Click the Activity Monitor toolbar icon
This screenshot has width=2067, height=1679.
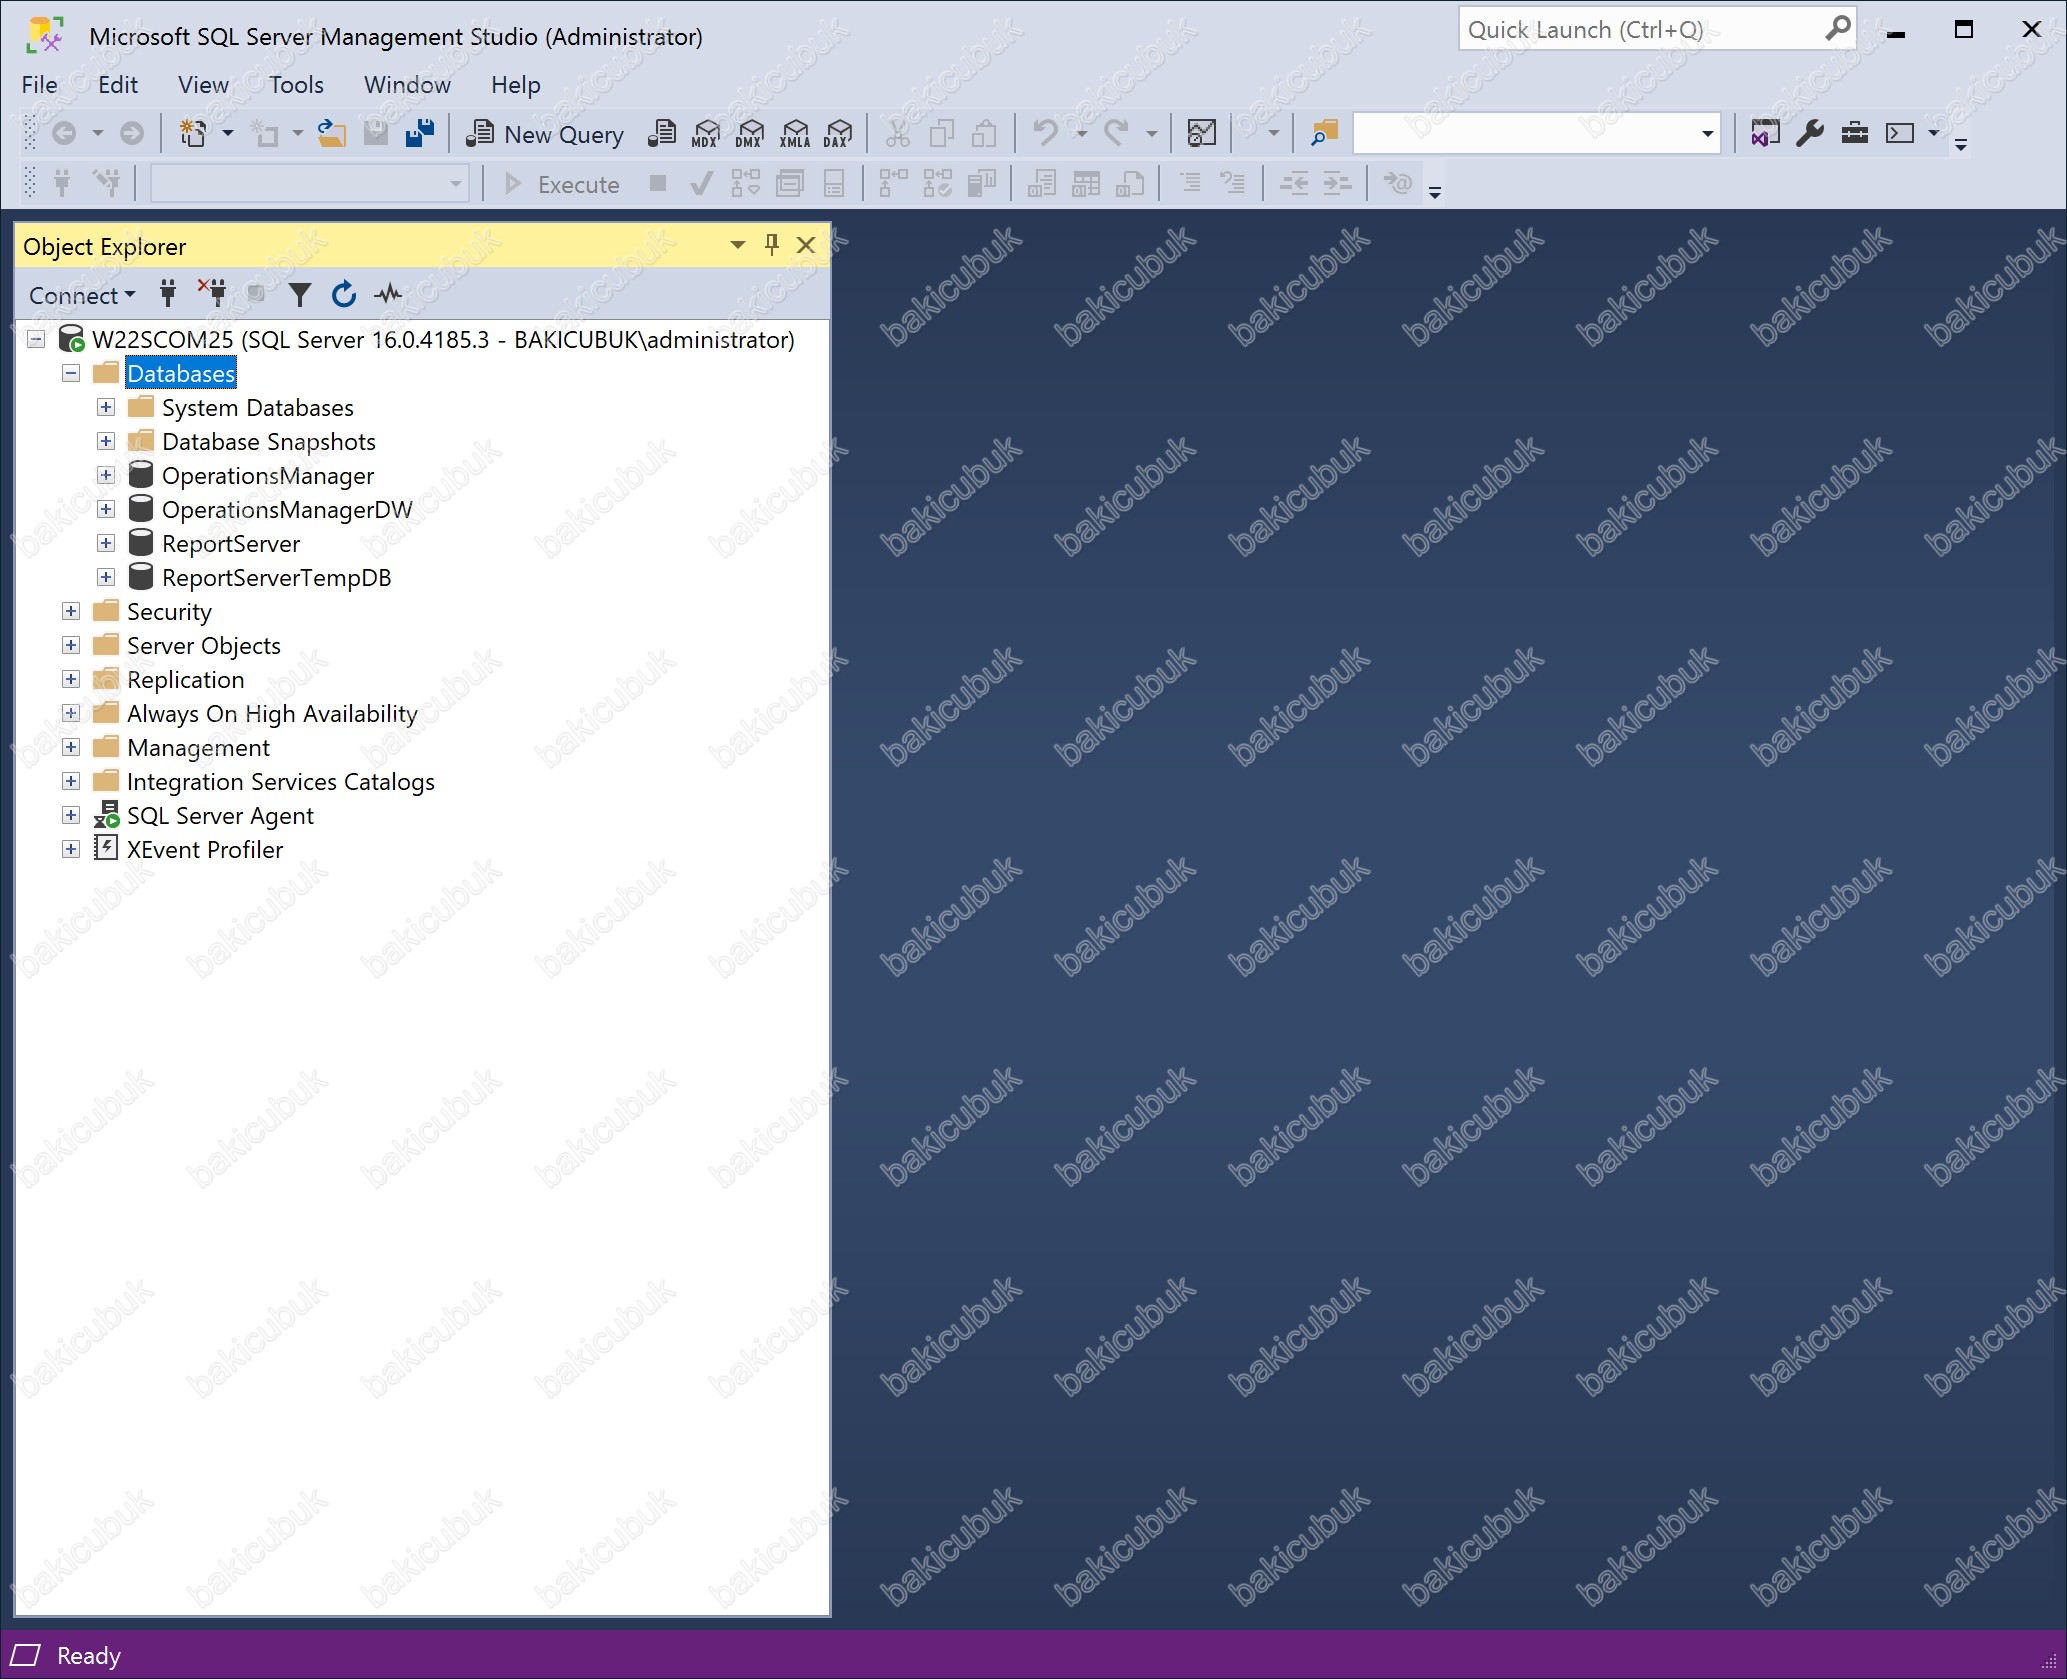point(1201,133)
